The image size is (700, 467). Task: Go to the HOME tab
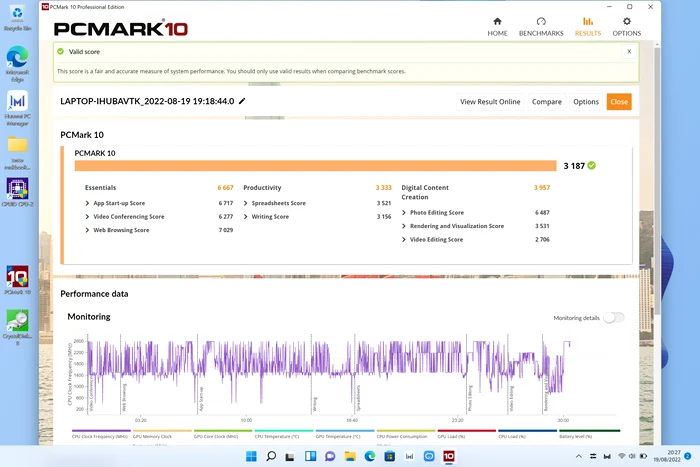coord(497,27)
